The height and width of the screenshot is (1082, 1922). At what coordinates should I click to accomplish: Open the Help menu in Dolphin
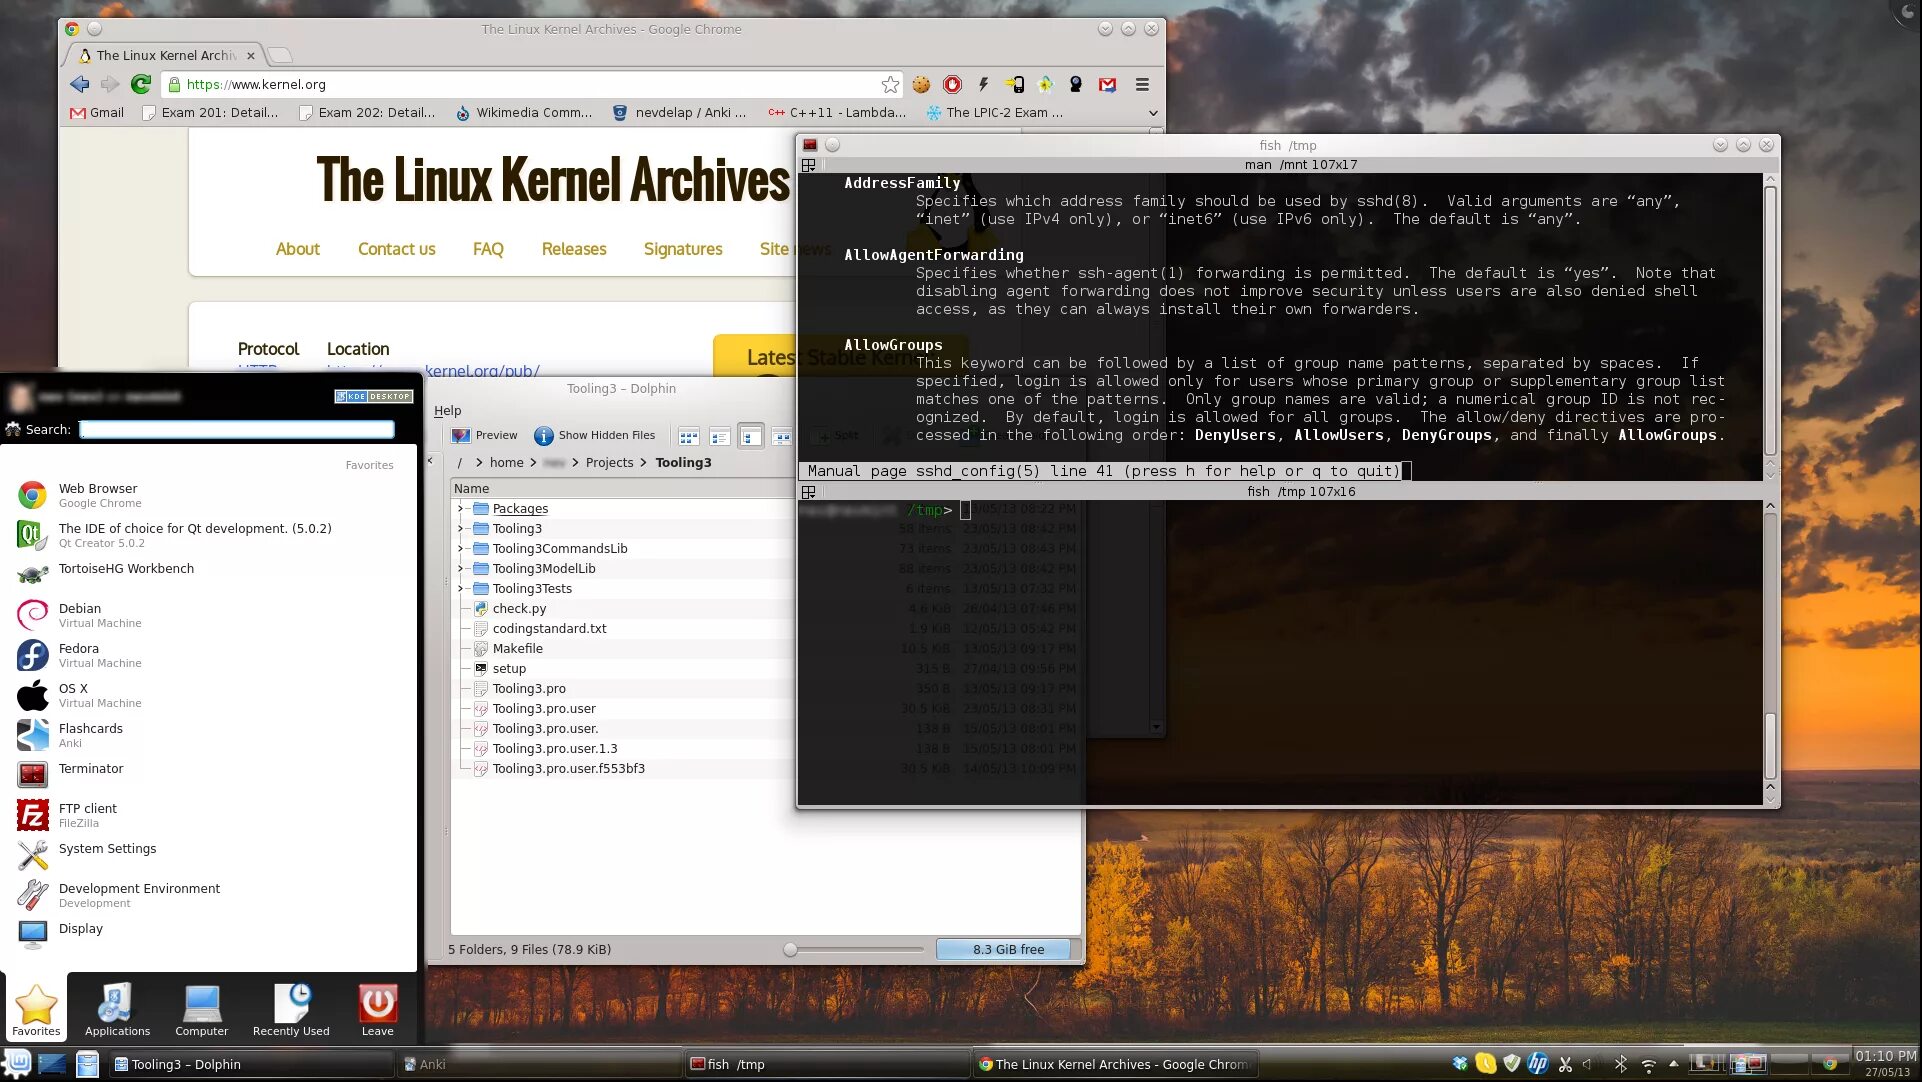point(447,411)
